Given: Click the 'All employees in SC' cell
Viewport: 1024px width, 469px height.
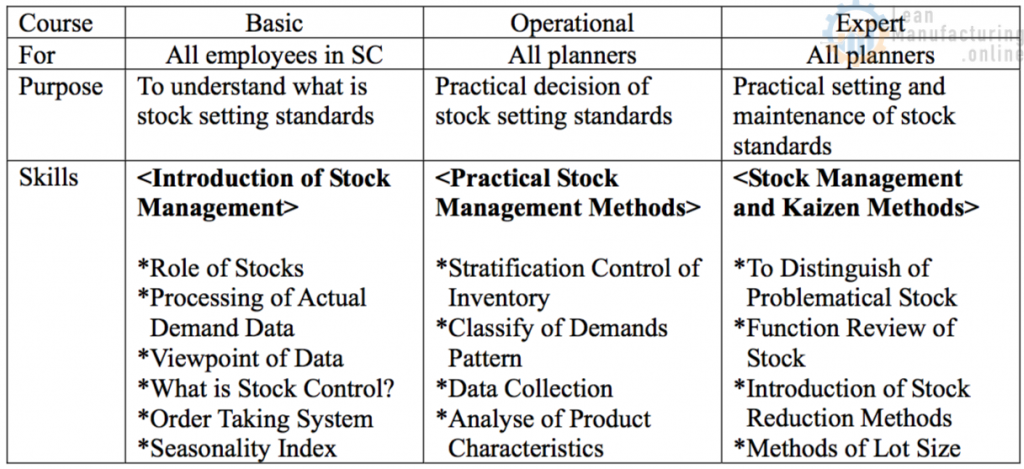Looking at the screenshot, I should point(274,55).
